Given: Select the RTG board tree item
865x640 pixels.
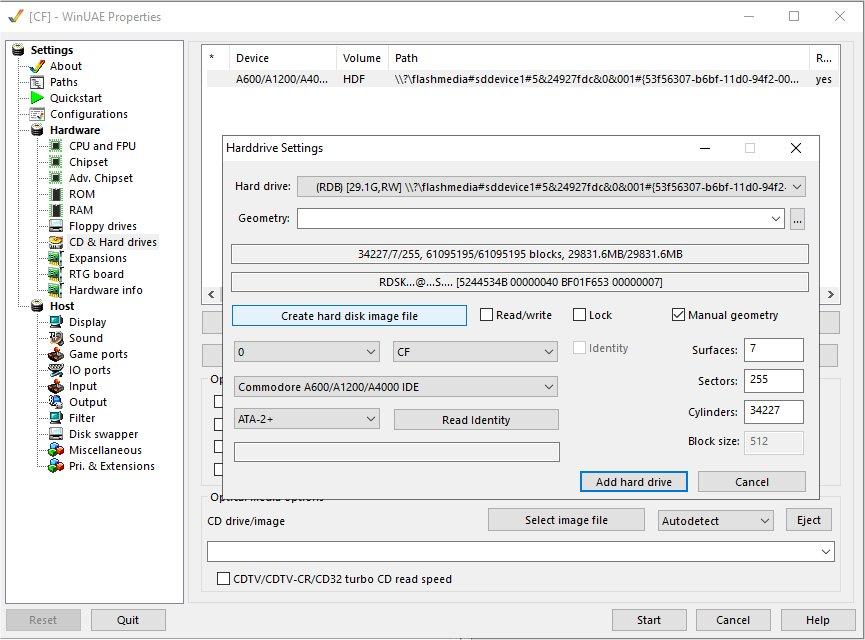Looking at the screenshot, I should pos(96,274).
